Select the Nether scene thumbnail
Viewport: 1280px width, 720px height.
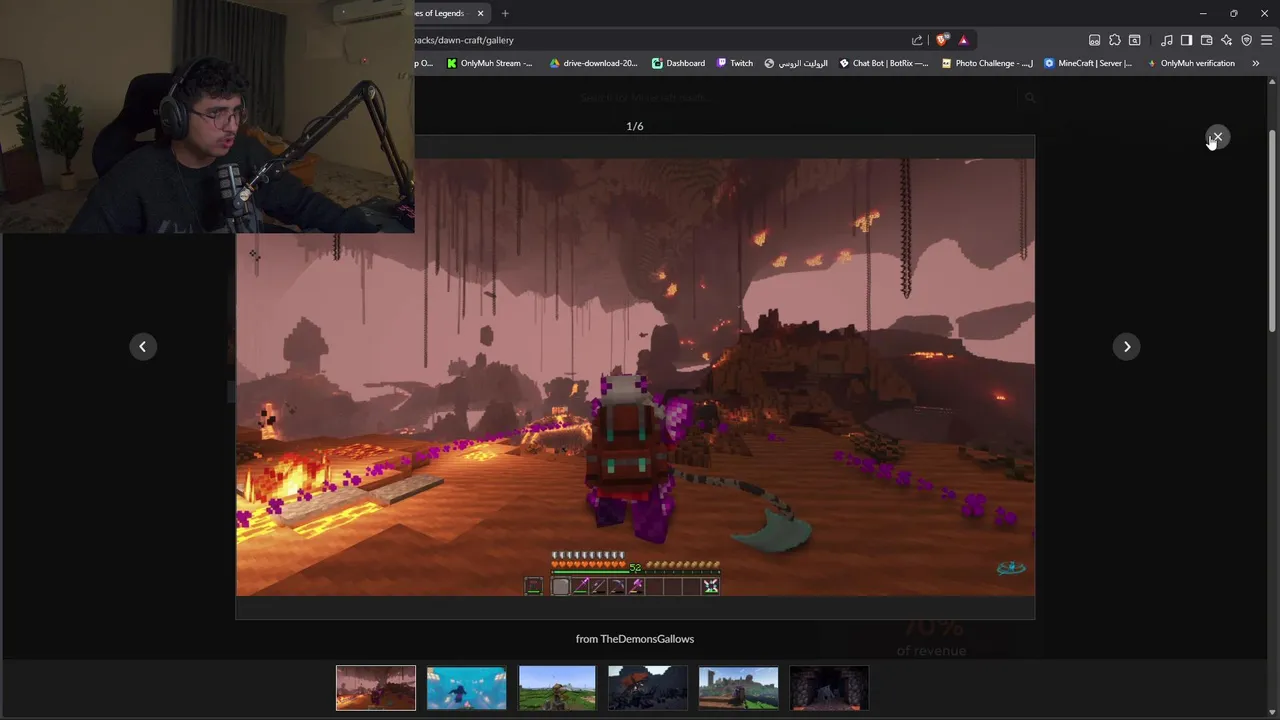click(376, 688)
